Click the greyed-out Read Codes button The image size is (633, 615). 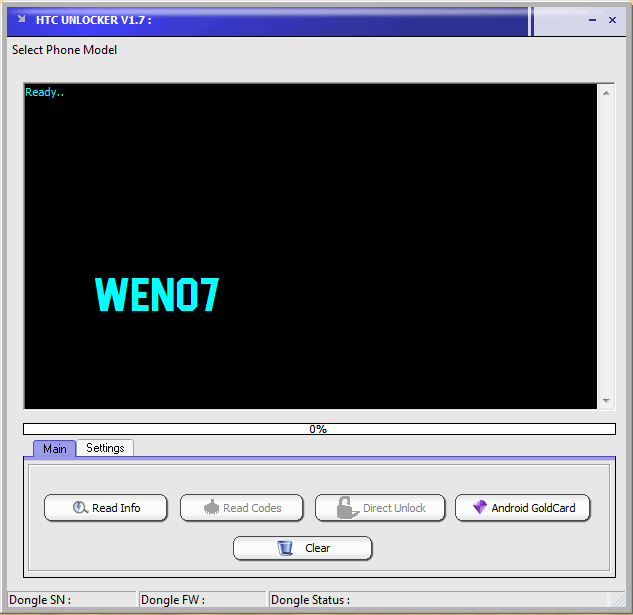coord(241,508)
